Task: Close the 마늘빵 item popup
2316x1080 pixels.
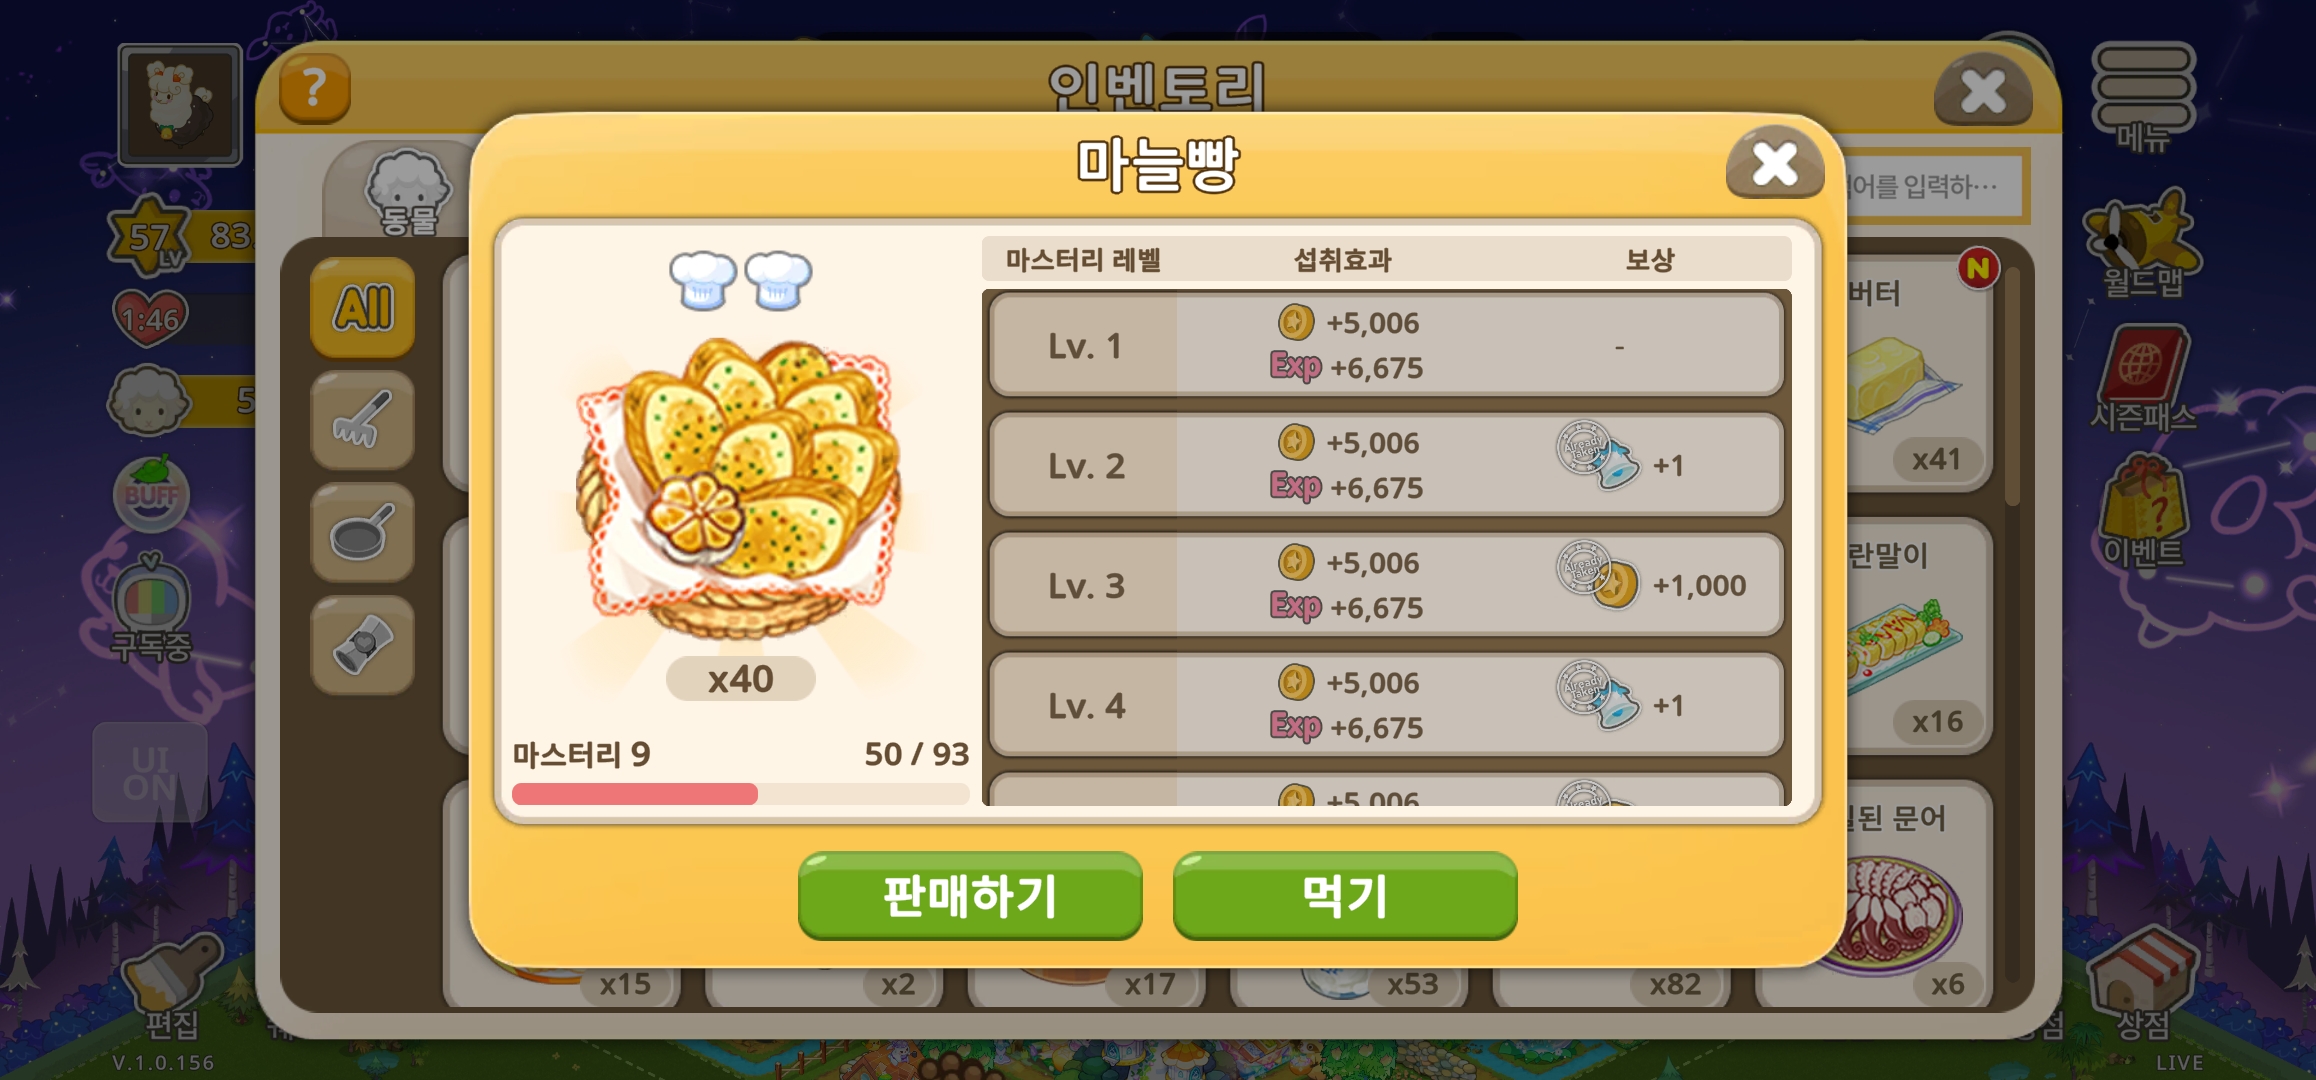Action: (x=1775, y=164)
